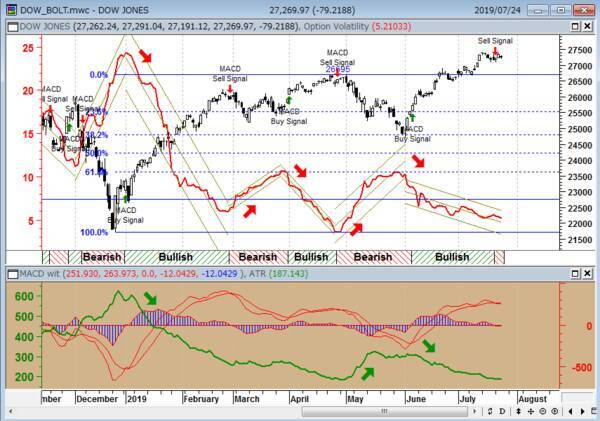The height and width of the screenshot is (421, 600).
Task: Click the MACD wit header label
Action: (x=40, y=274)
